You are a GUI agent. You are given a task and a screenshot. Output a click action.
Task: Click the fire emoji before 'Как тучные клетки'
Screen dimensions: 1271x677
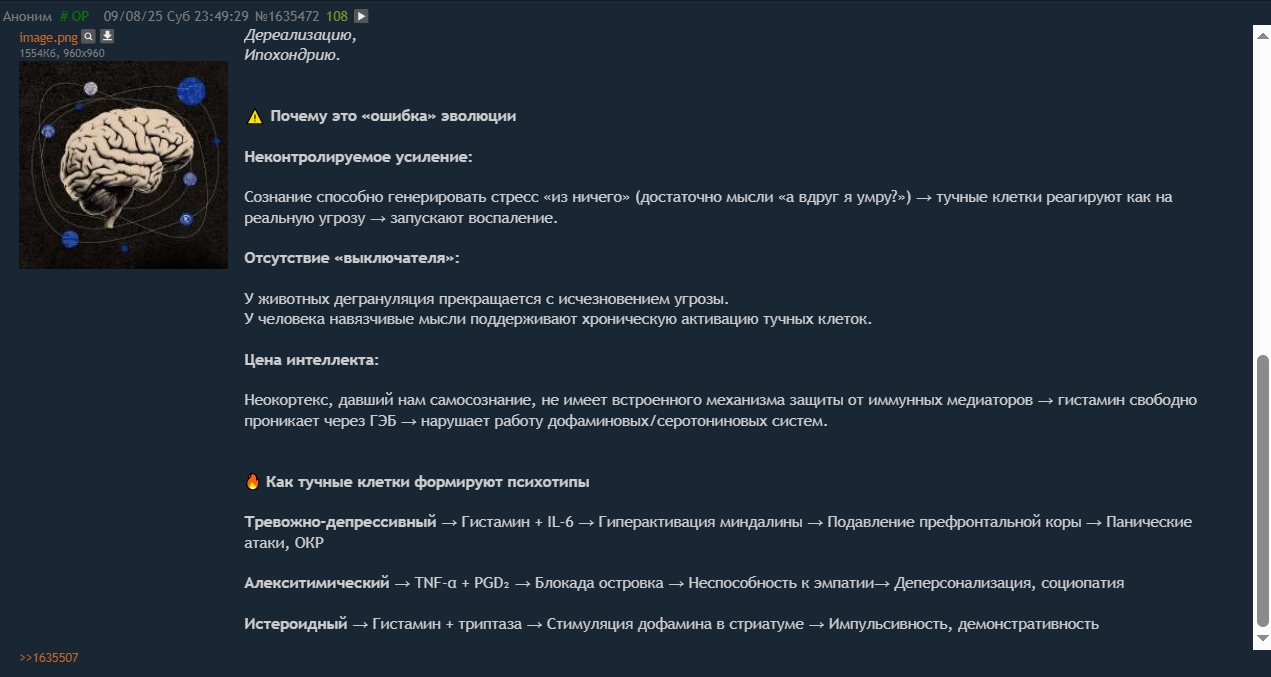coord(253,482)
